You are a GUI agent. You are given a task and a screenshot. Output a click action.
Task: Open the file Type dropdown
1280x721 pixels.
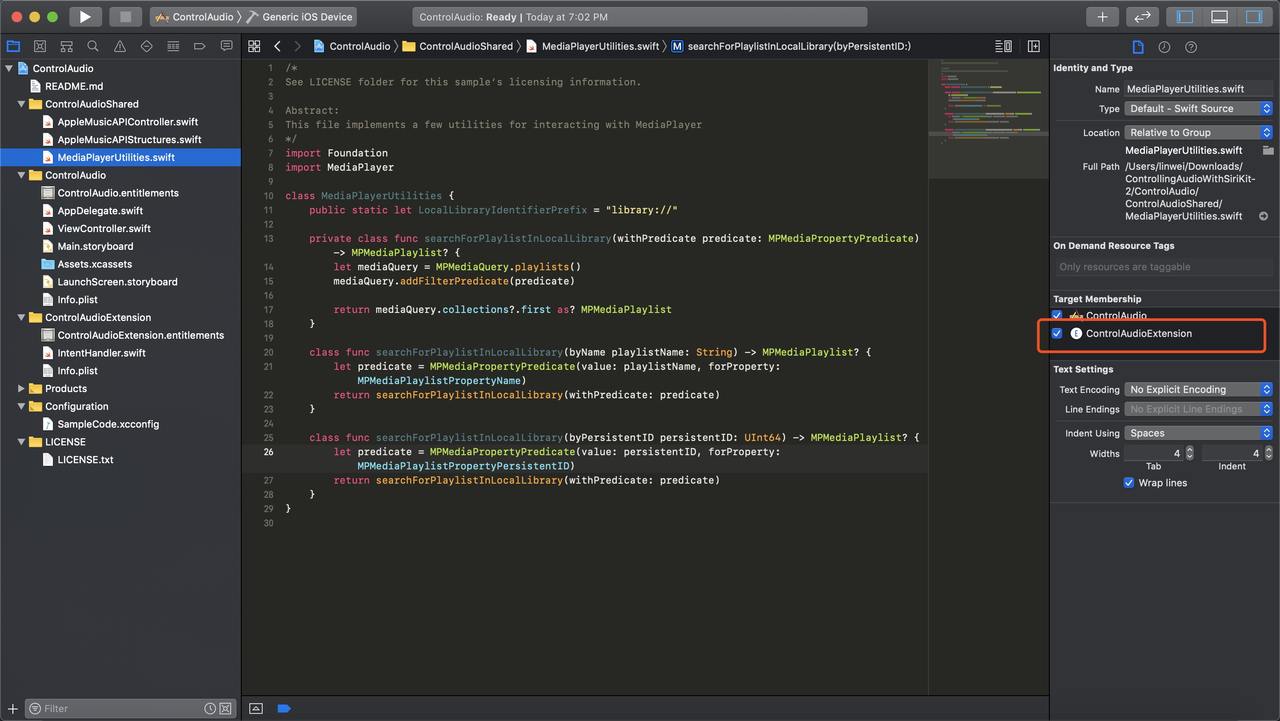(x=1199, y=109)
